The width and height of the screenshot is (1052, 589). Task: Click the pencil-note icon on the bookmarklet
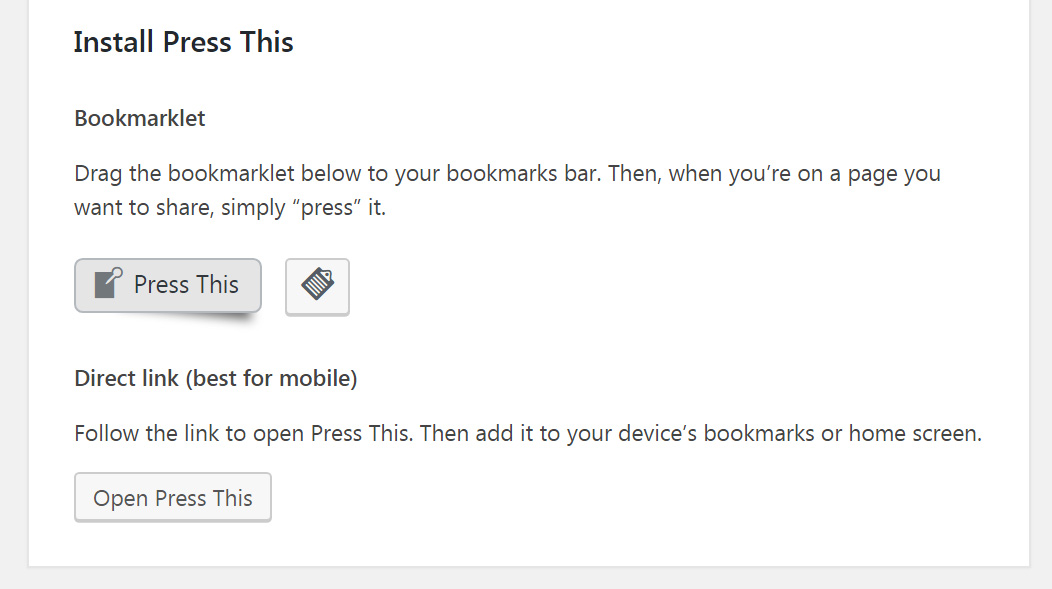(108, 284)
